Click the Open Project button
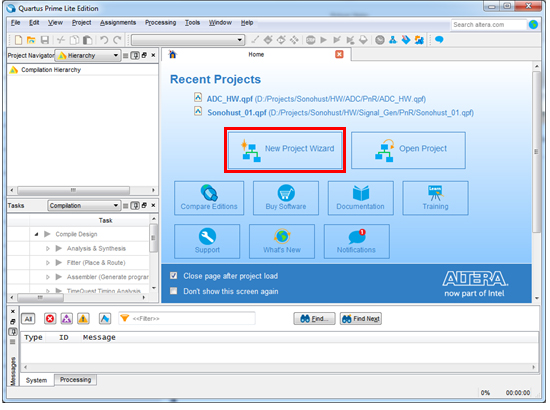The height and width of the screenshot is (410, 550). pos(408,150)
